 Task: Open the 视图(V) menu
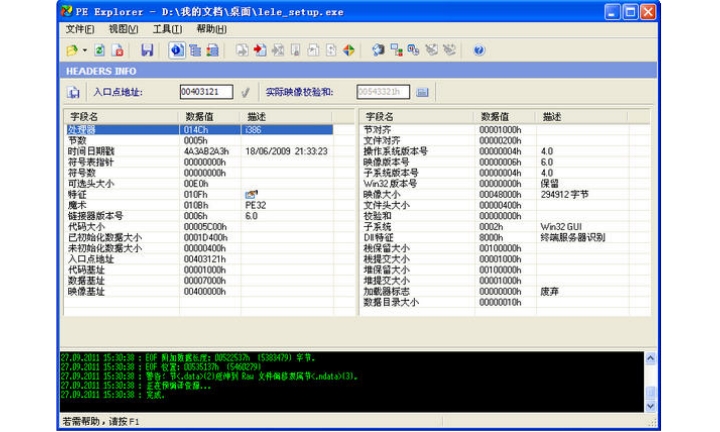point(123,29)
